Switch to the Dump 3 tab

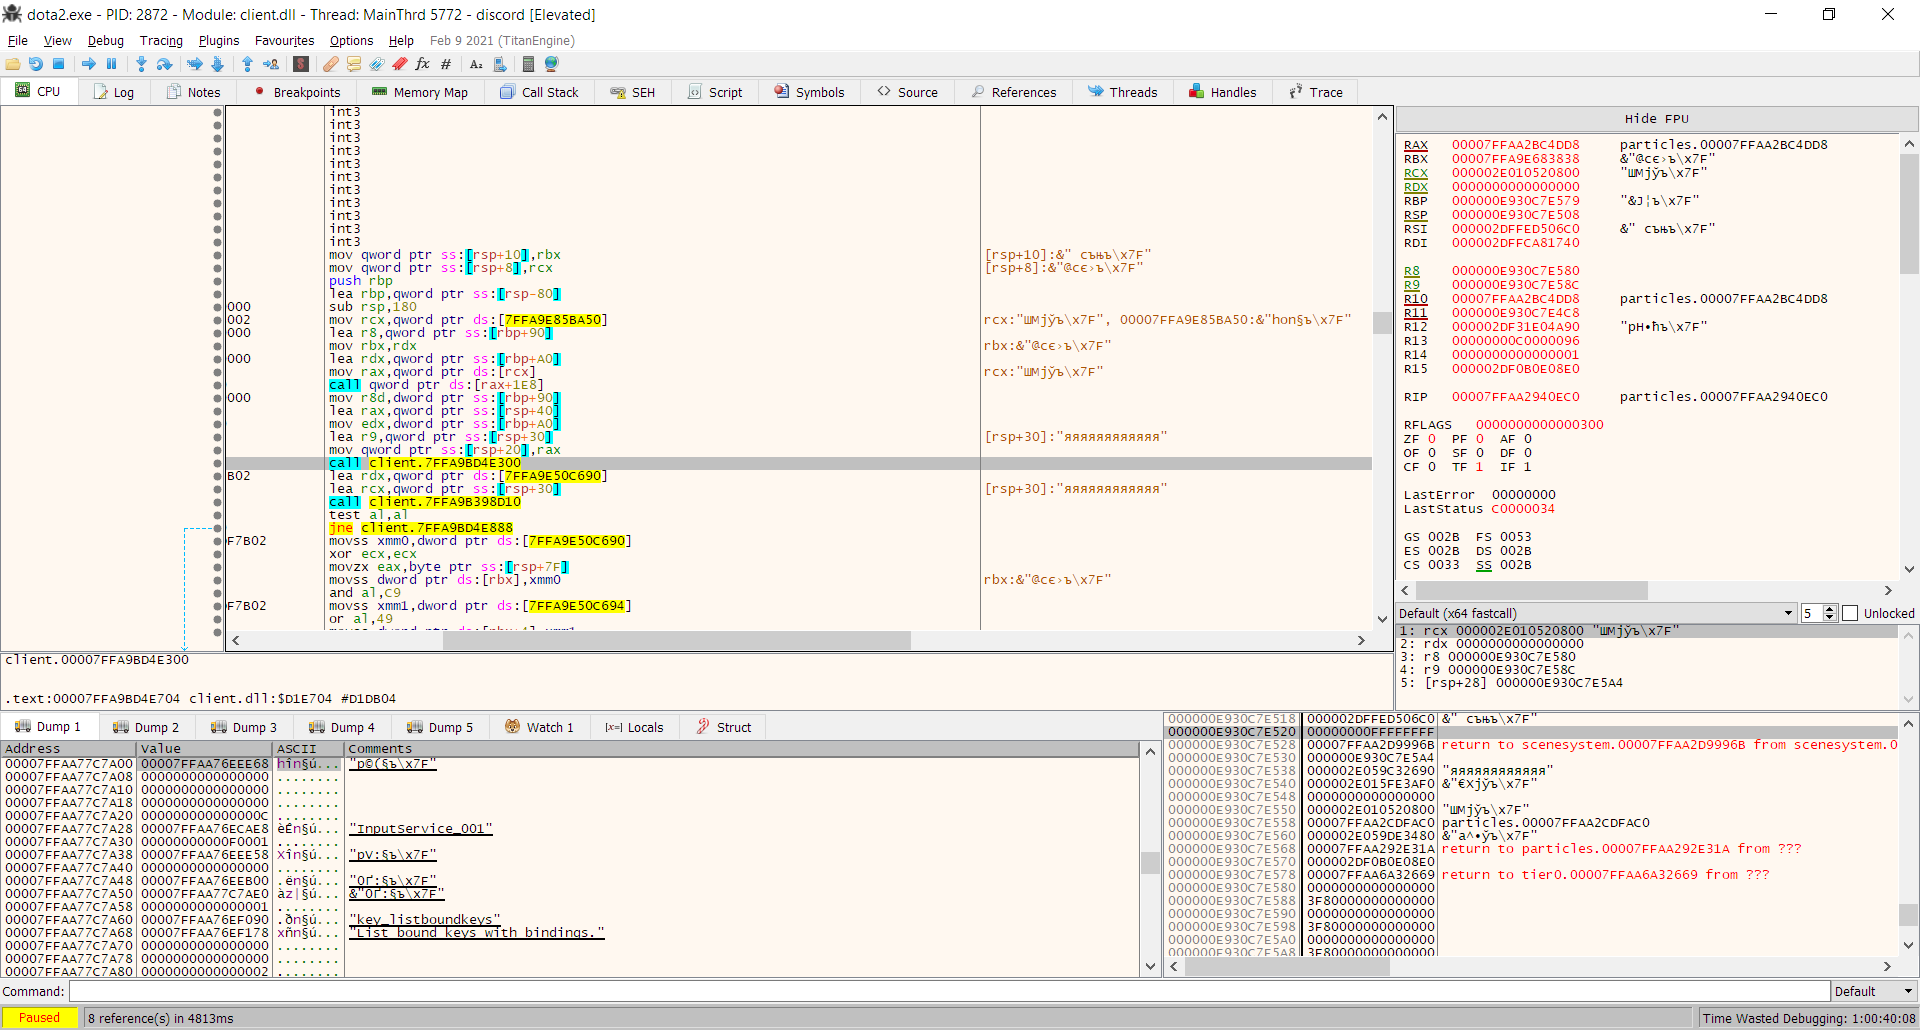[245, 727]
